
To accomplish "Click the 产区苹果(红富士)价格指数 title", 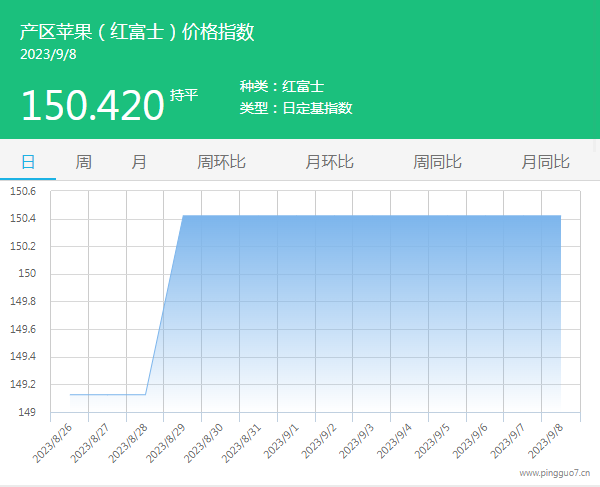I will click(x=137, y=32).
